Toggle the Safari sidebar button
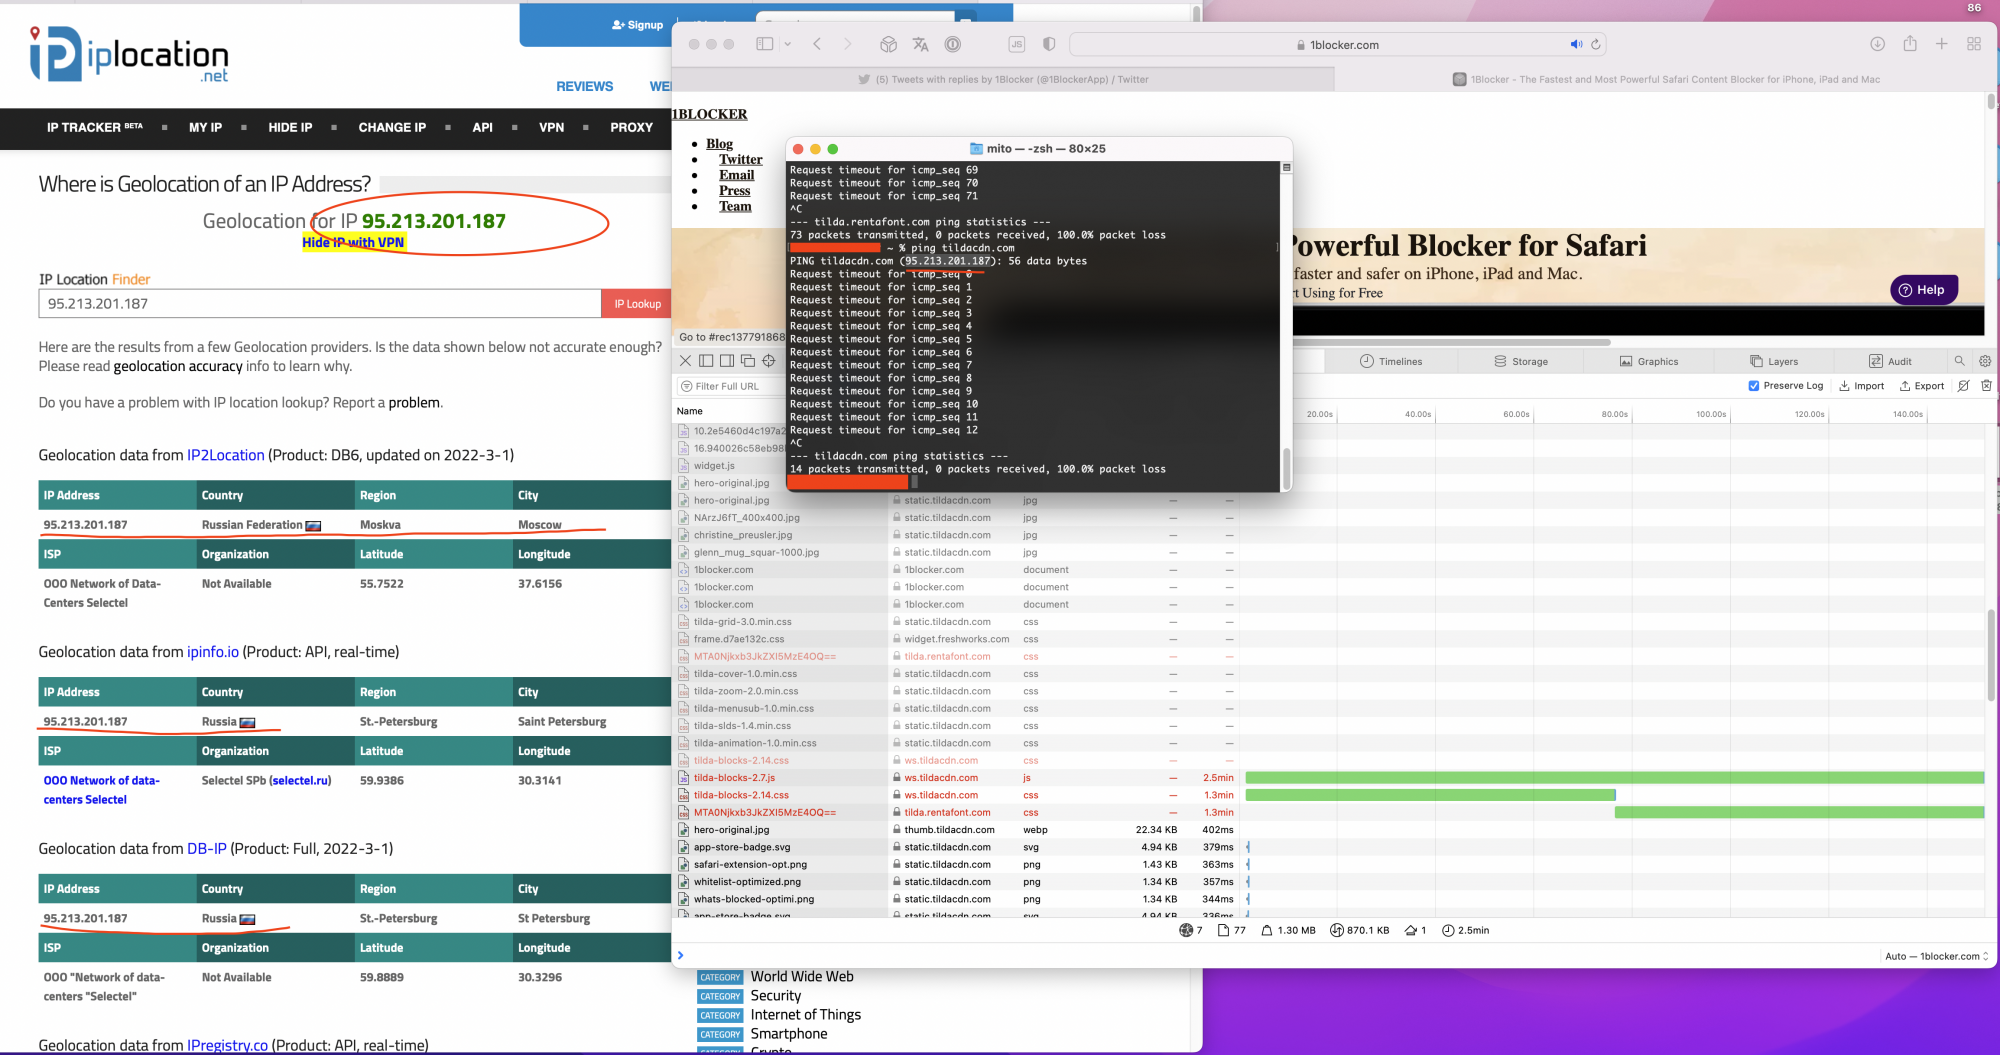The image size is (2000, 1055). click(765, 44)
